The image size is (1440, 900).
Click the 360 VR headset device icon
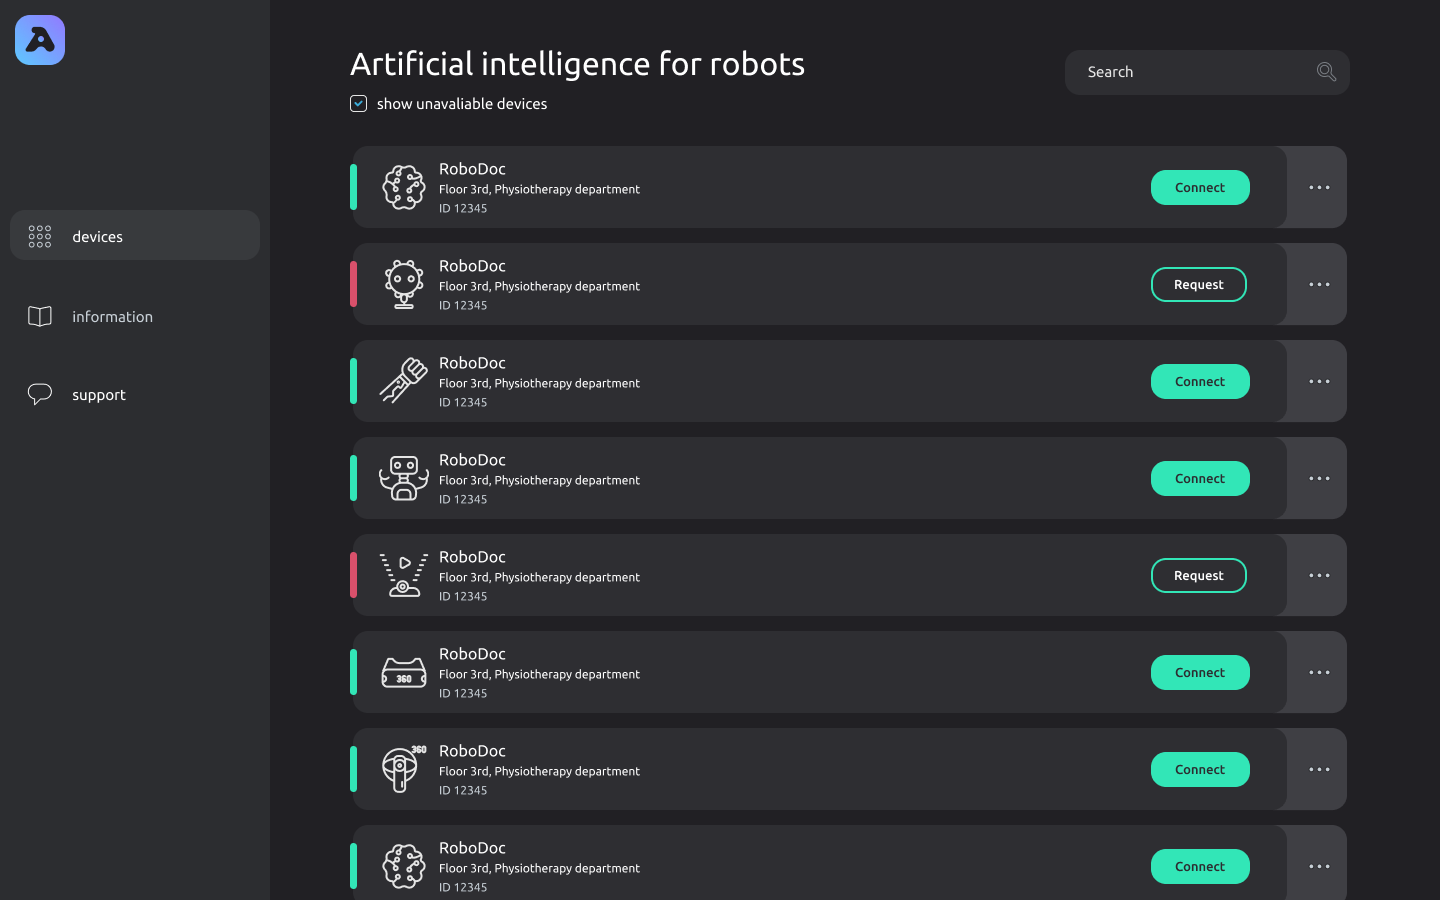pyautogui.click(x=404, y=673)
